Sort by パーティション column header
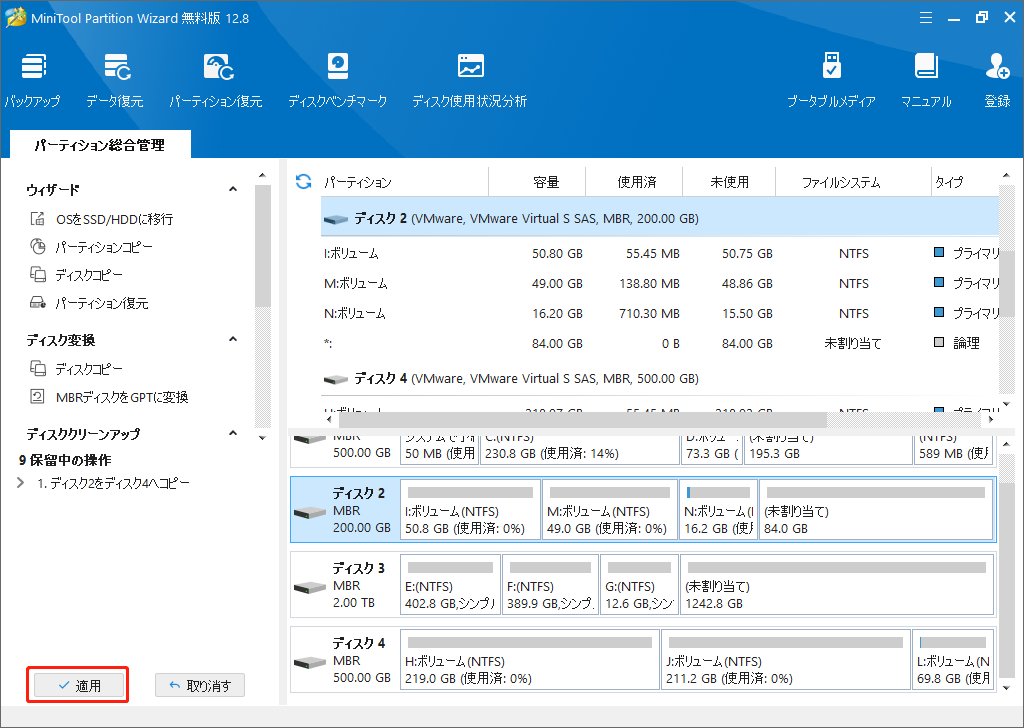Viewport: 1024px width, 728px height. (405, 182)
